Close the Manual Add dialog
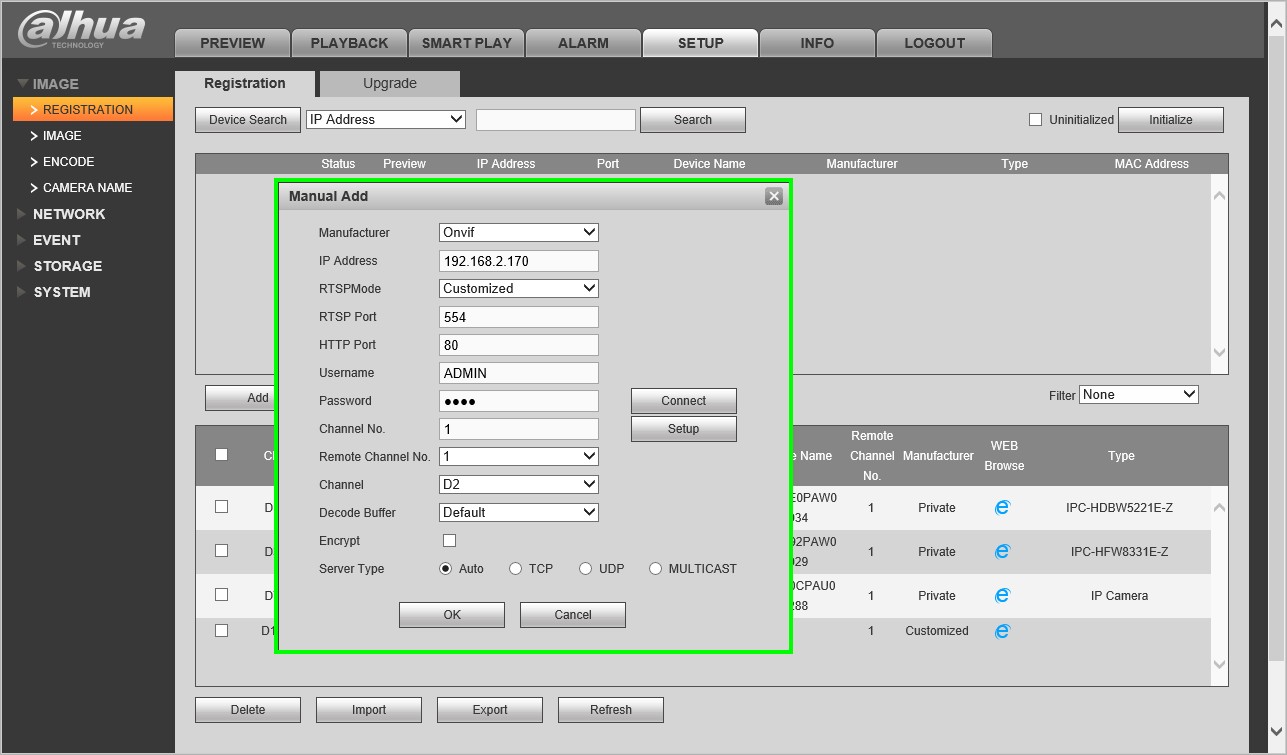 [x=773, y=196]
